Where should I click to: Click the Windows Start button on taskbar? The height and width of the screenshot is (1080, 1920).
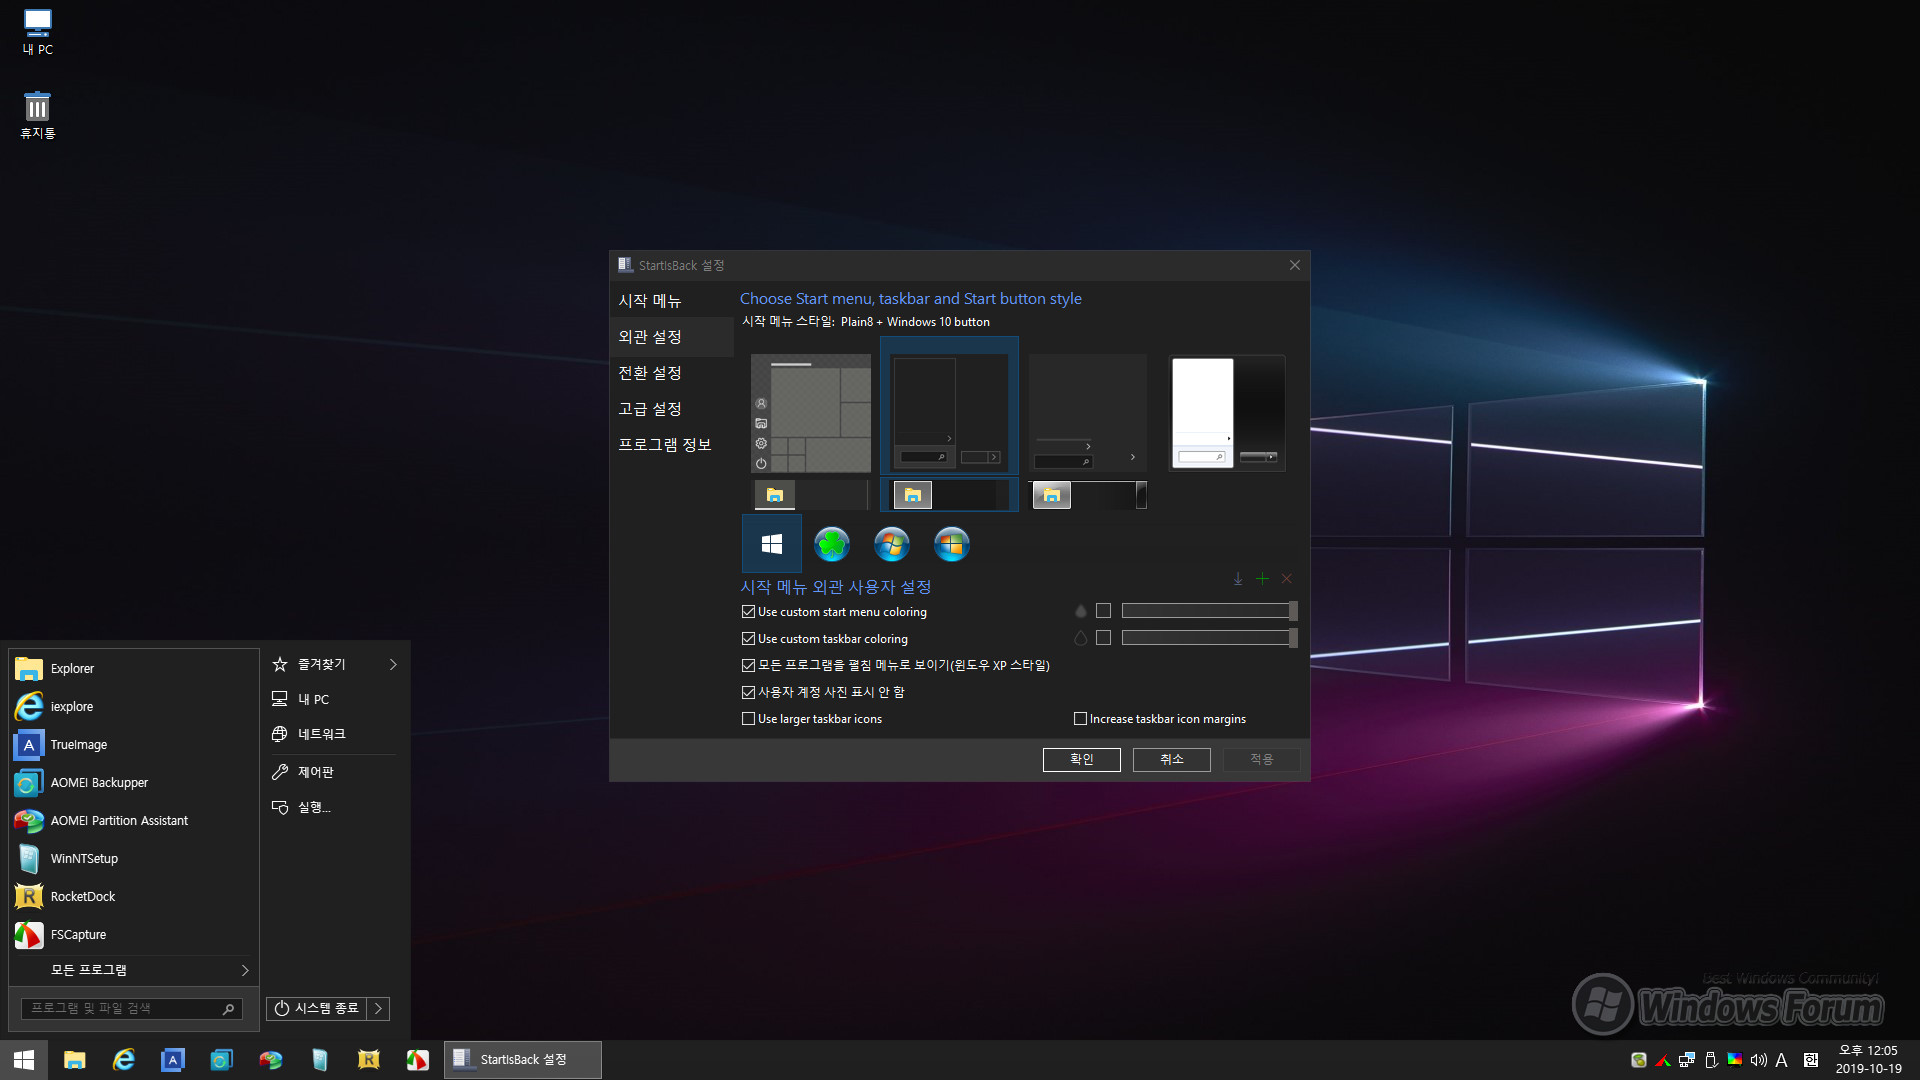[24, 1060]
